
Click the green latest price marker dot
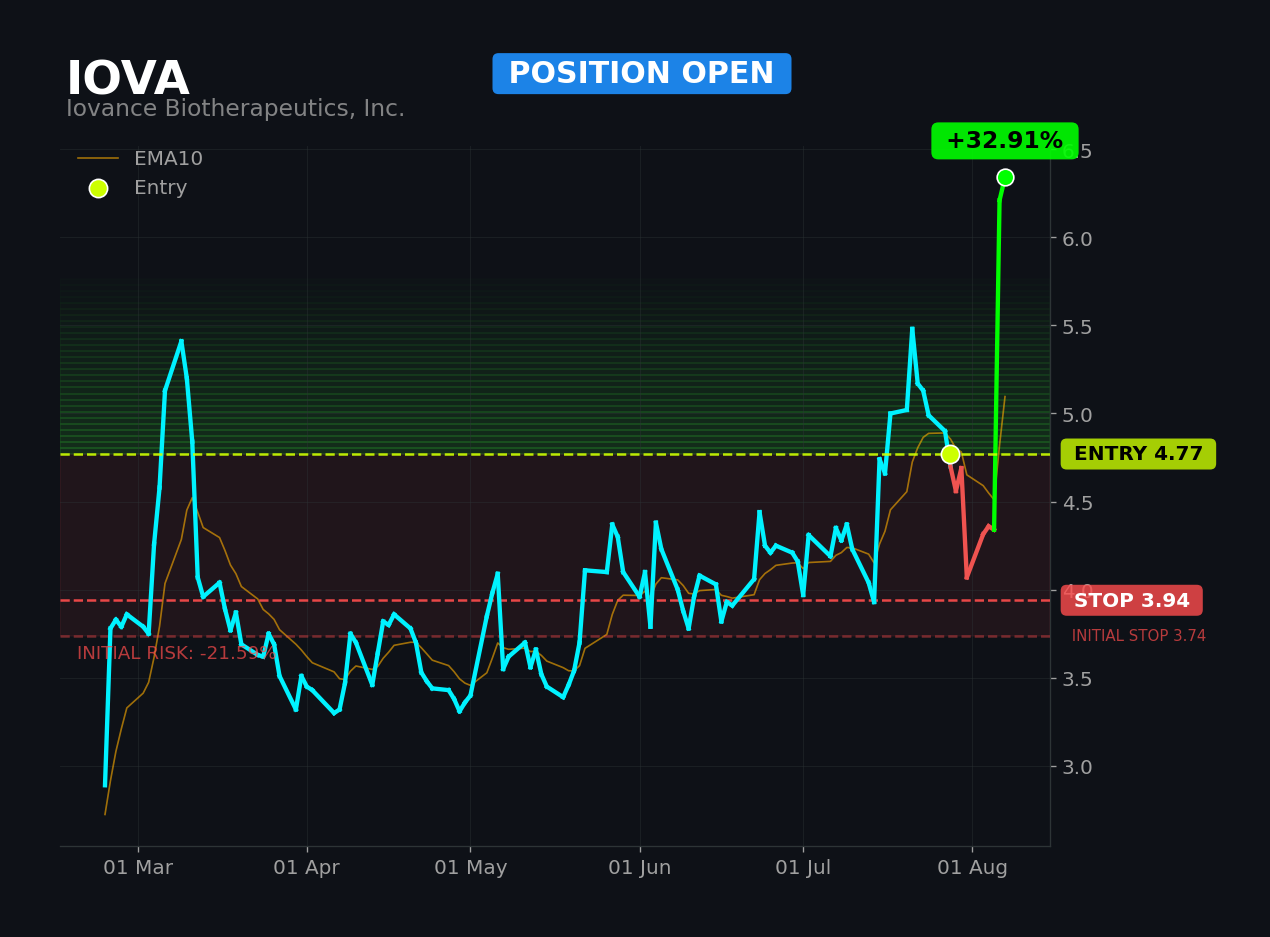[1005, 177]
